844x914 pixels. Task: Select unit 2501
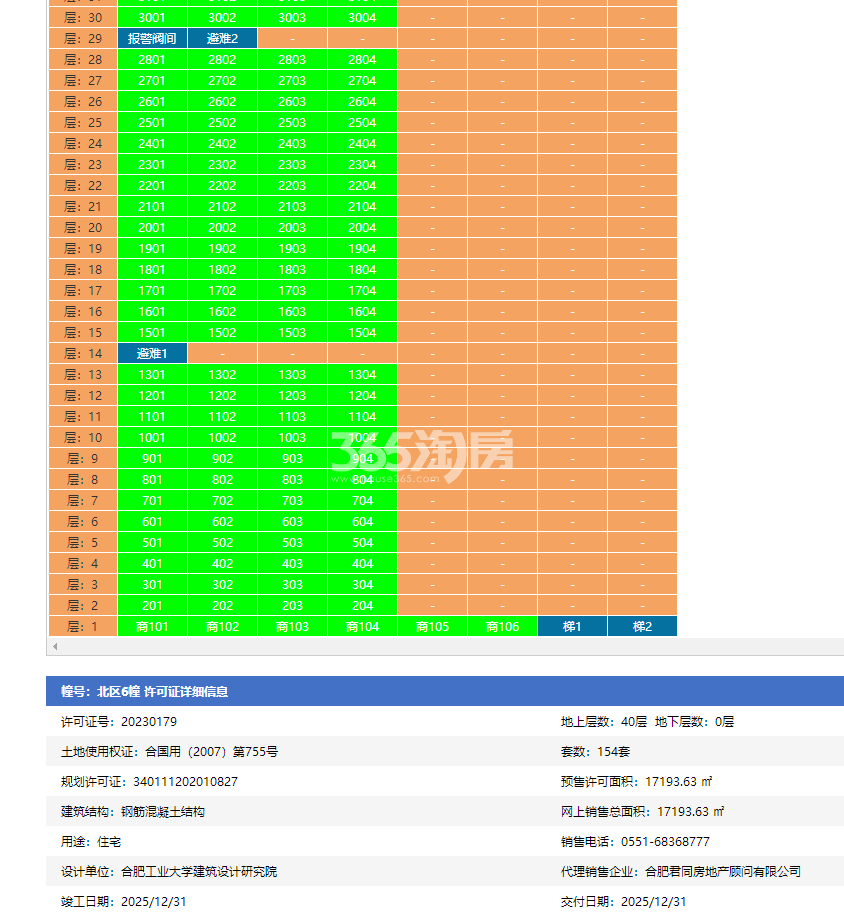(x=152, y=122)
